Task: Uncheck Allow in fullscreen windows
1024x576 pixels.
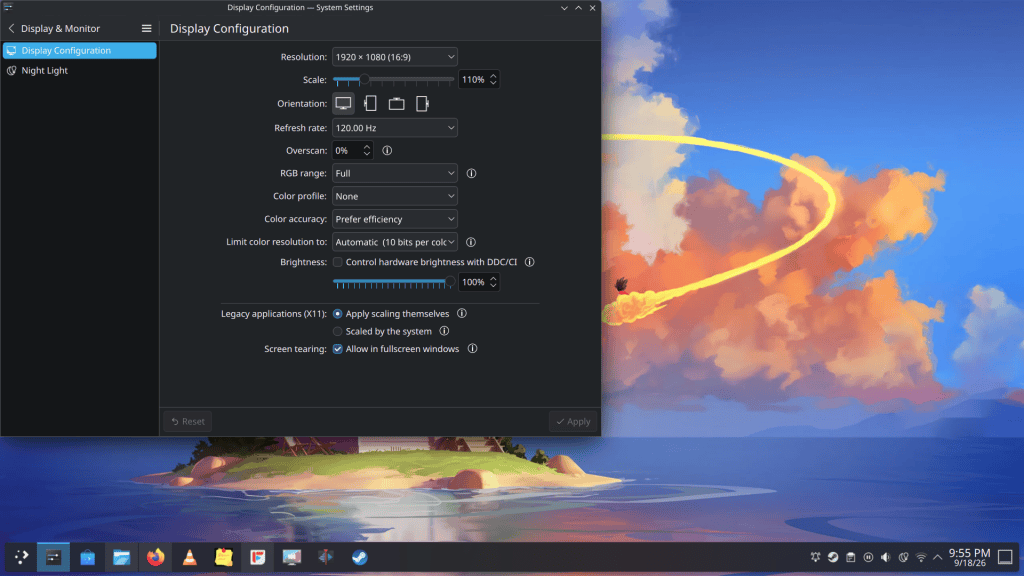Action: pos(338,349)
